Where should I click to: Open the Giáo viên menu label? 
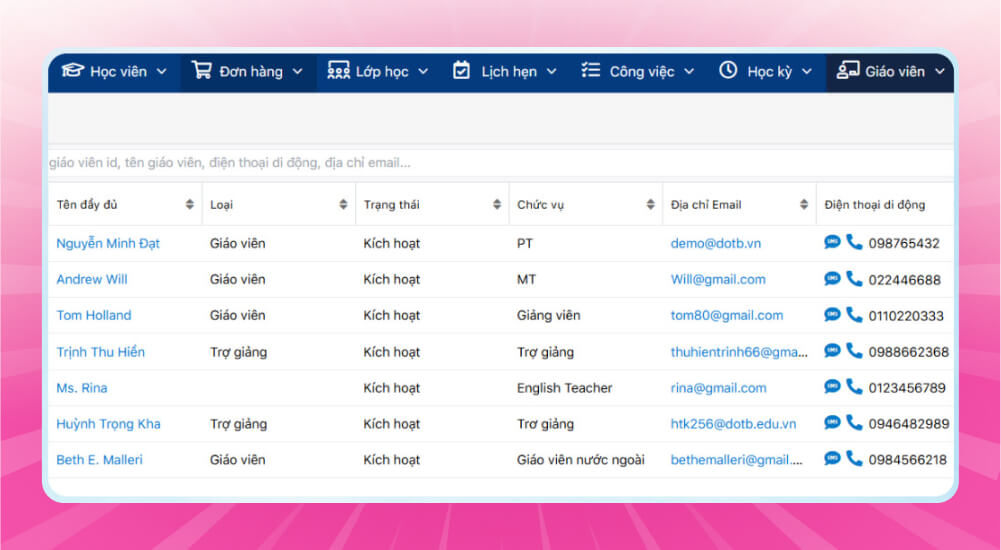pos(895,71)
